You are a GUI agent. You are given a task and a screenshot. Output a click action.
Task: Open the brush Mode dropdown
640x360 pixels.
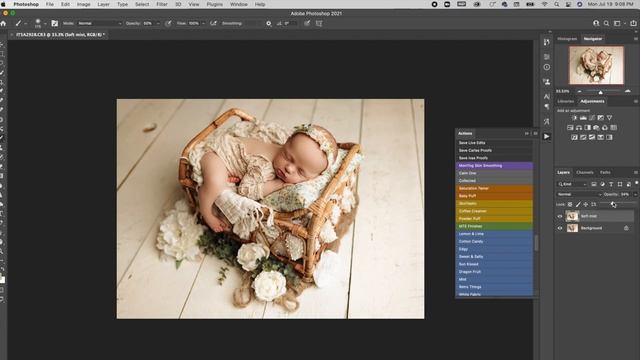(x=100, y=24)
